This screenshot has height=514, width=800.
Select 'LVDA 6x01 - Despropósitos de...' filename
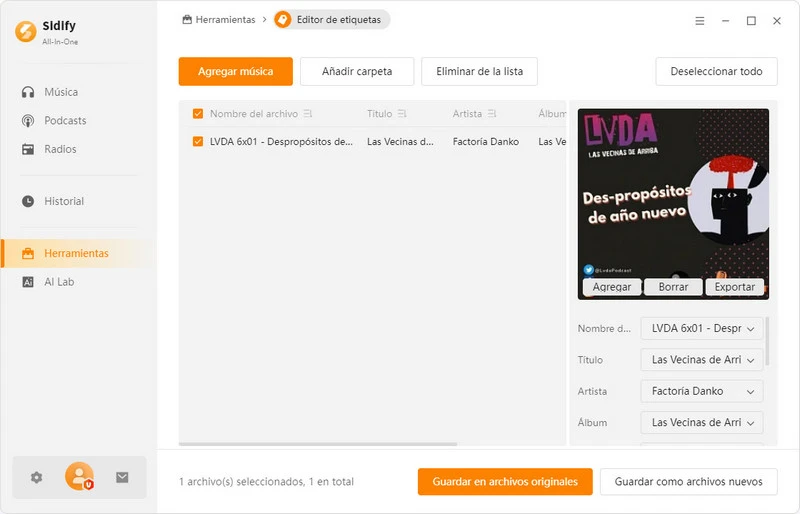[281, 141]
